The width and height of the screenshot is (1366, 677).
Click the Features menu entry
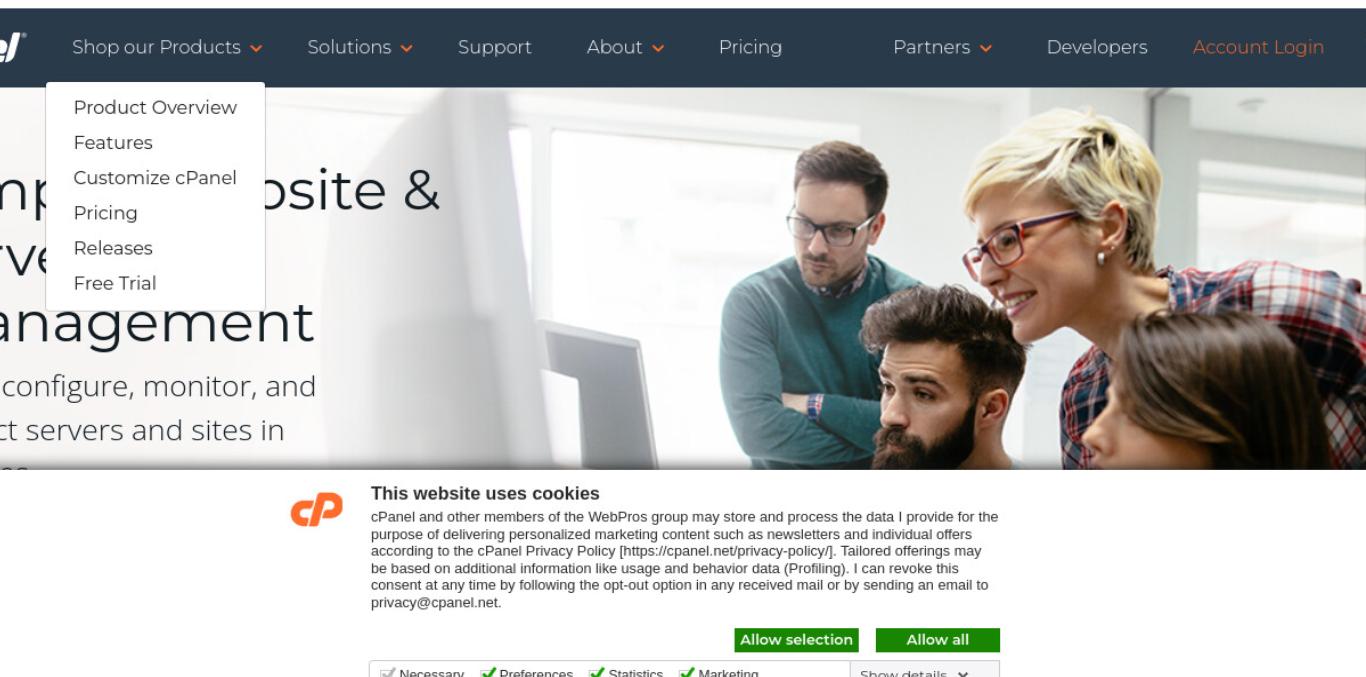(x=113, y=143)
